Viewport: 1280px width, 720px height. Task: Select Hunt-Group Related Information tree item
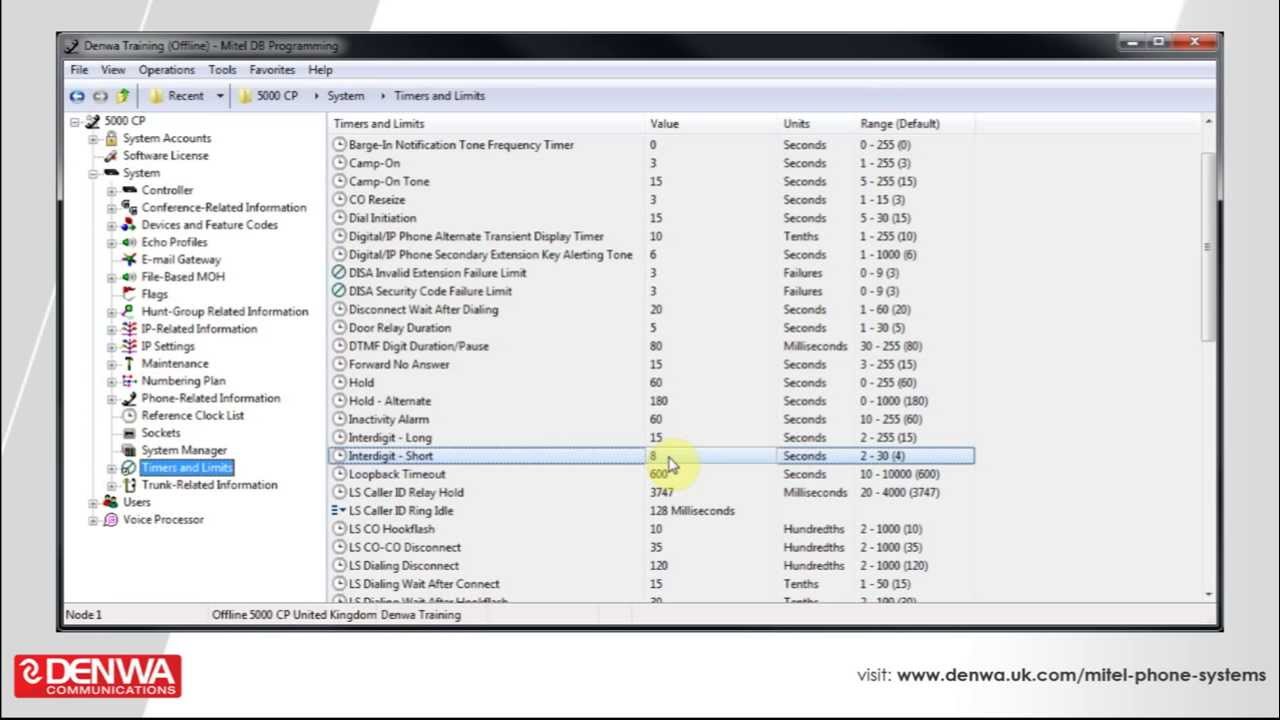(225, 312)
